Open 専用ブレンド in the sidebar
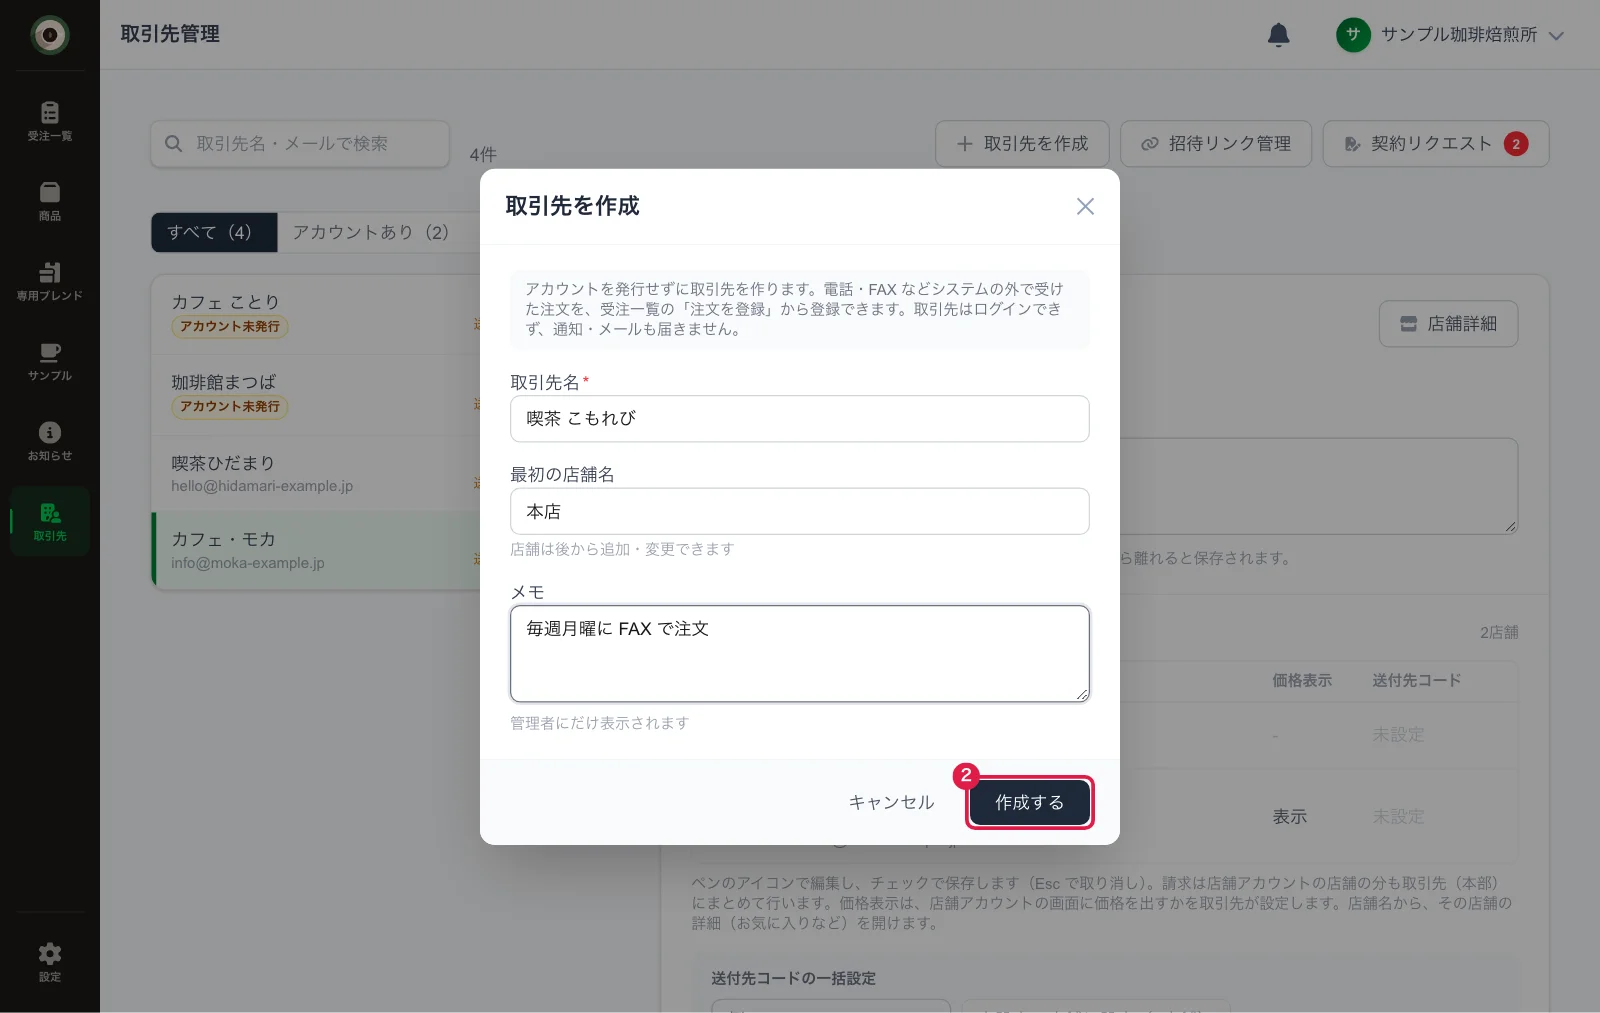Screen dimensions: 1600x1013 49,281
